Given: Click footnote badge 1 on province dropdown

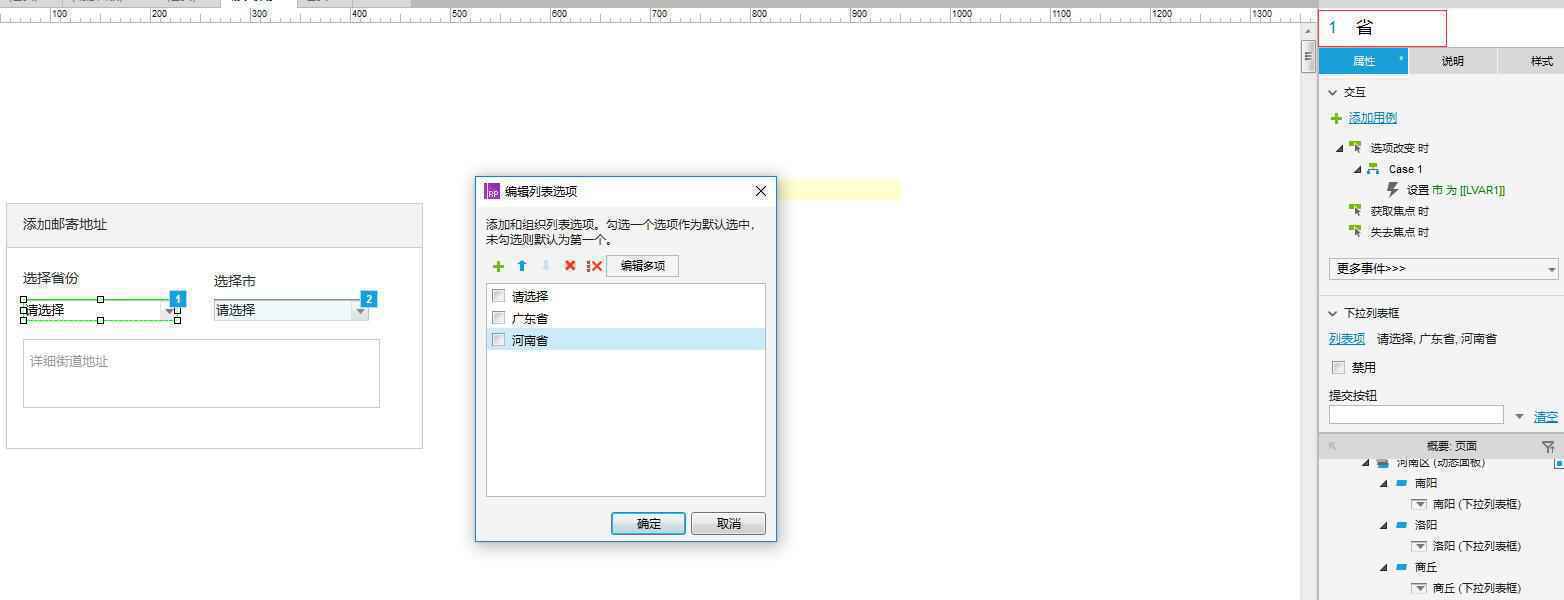Looking at the screenshot, I should [177, 299].
